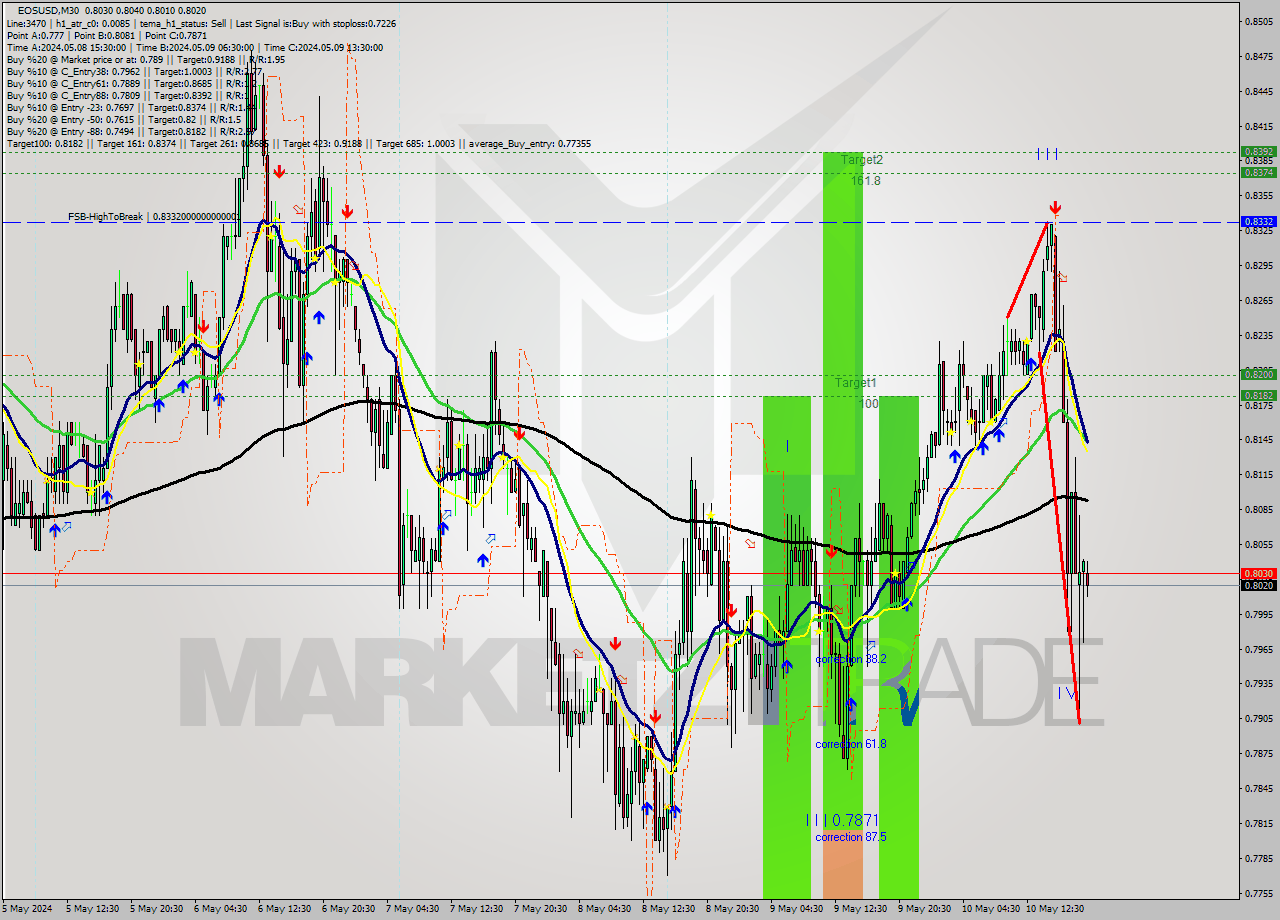Image resolution: width=1280 pixels, height=920 pixels.
Task: Click the EOSUSD,M30 symbol title
Action: tap(51, 10)
